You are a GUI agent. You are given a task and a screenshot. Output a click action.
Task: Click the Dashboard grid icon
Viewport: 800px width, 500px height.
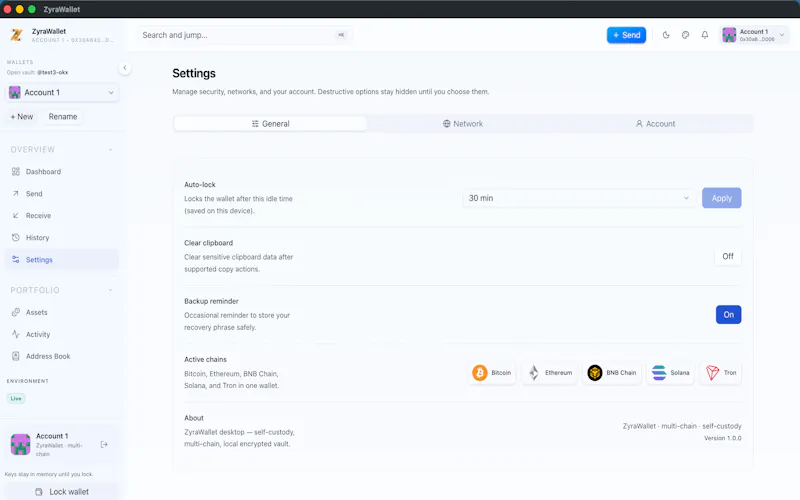(x=16, y=171)
